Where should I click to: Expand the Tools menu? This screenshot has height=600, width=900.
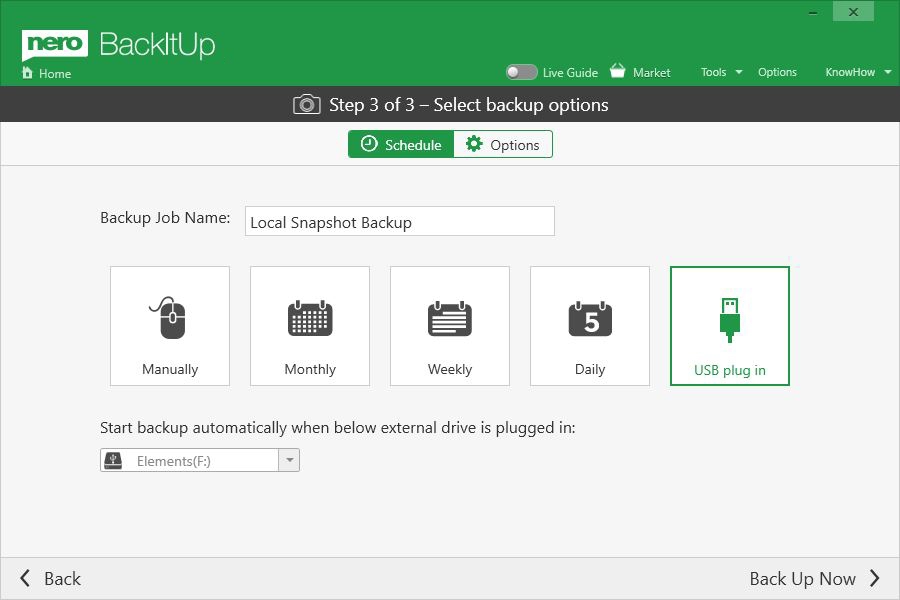coord(721,72)
